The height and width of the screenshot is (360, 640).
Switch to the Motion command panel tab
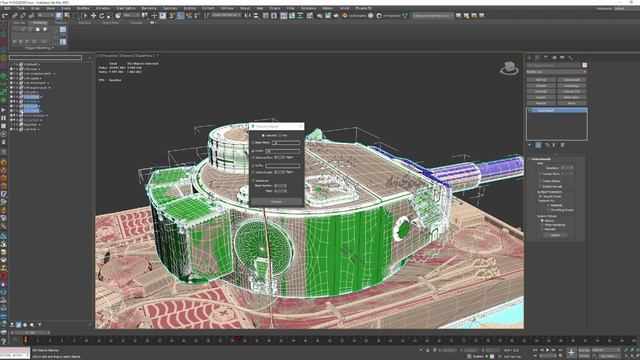pyautogui.click(x=554, y=58)
